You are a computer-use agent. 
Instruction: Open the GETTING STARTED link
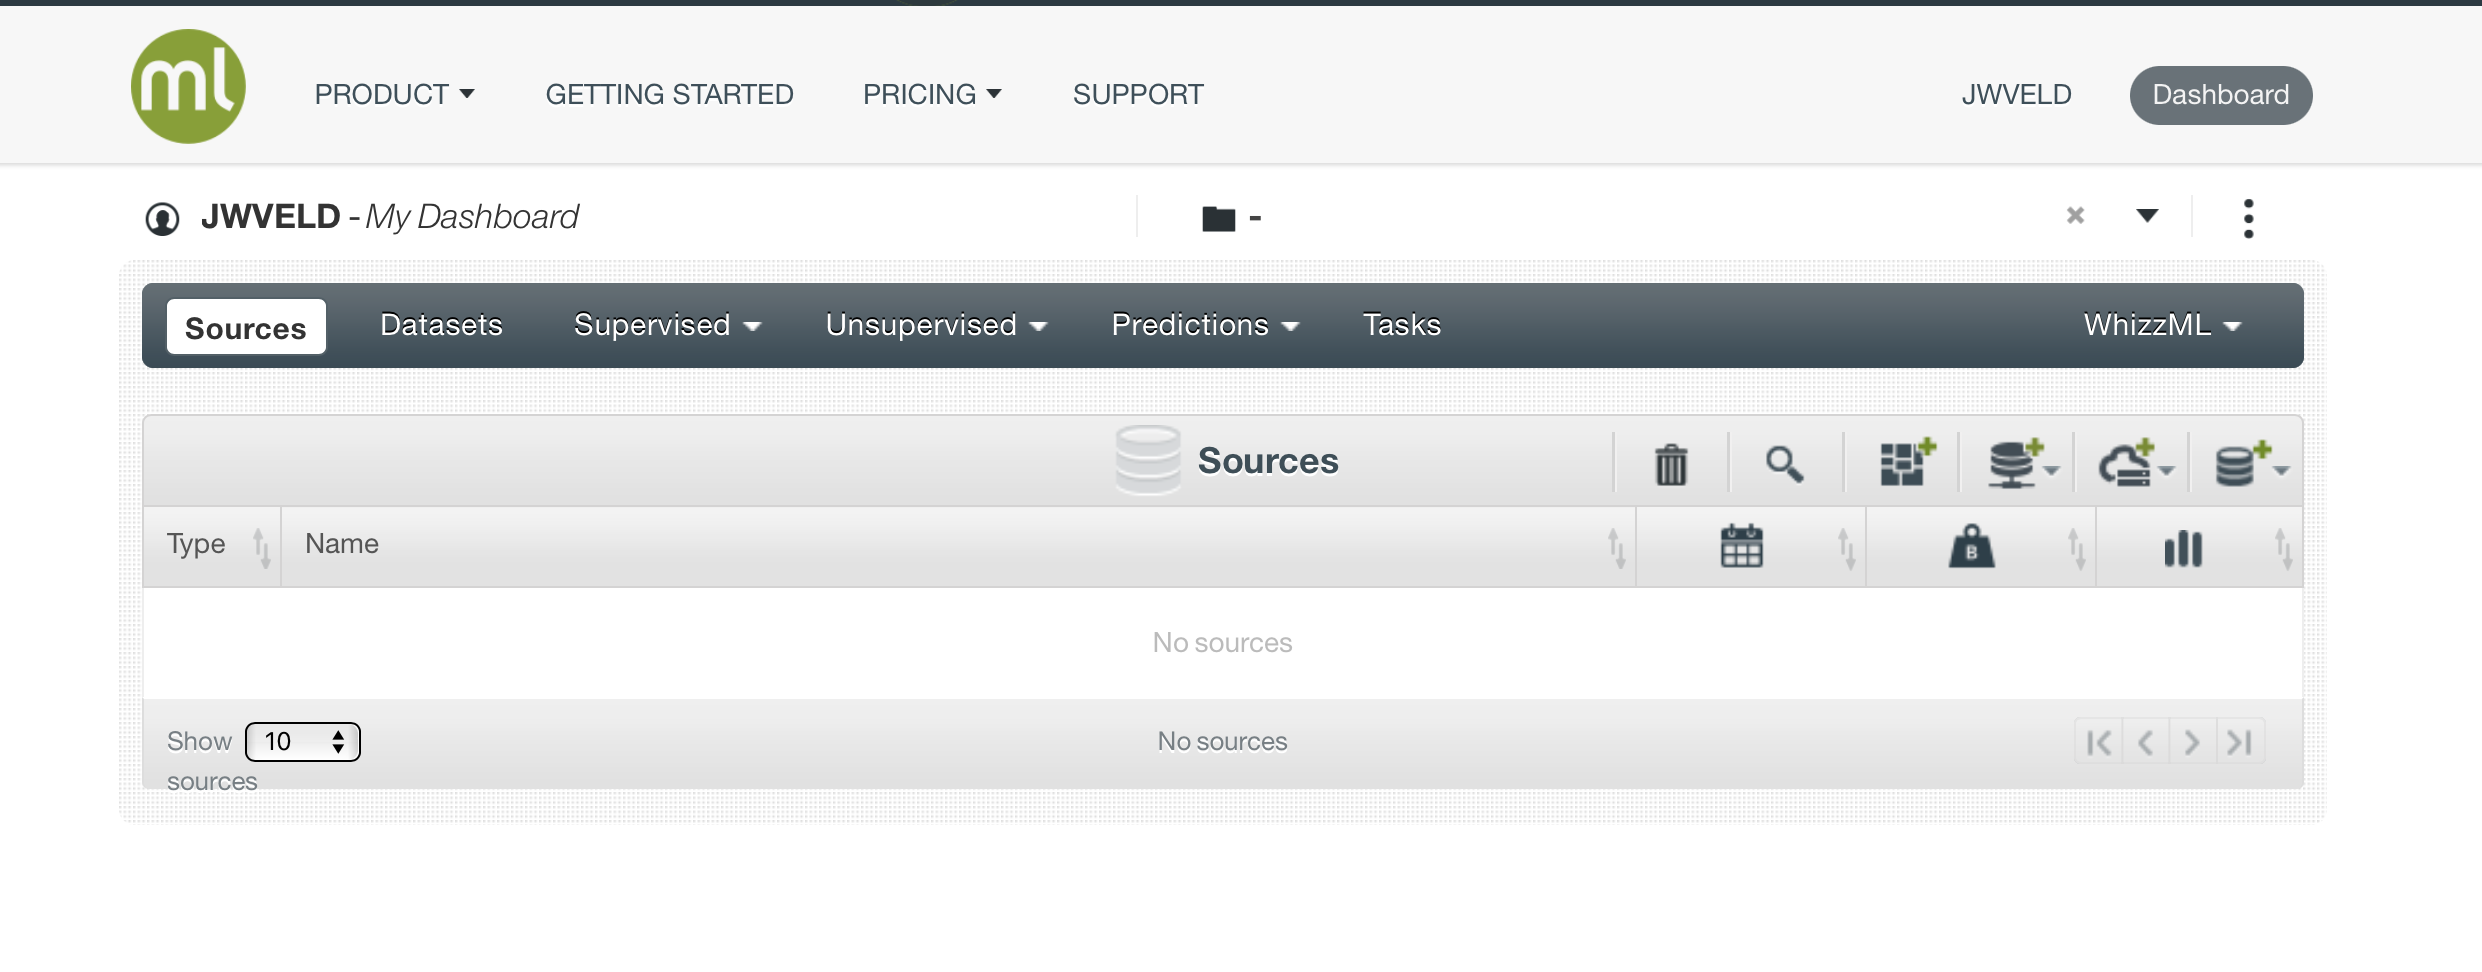[x=669, y=94]
